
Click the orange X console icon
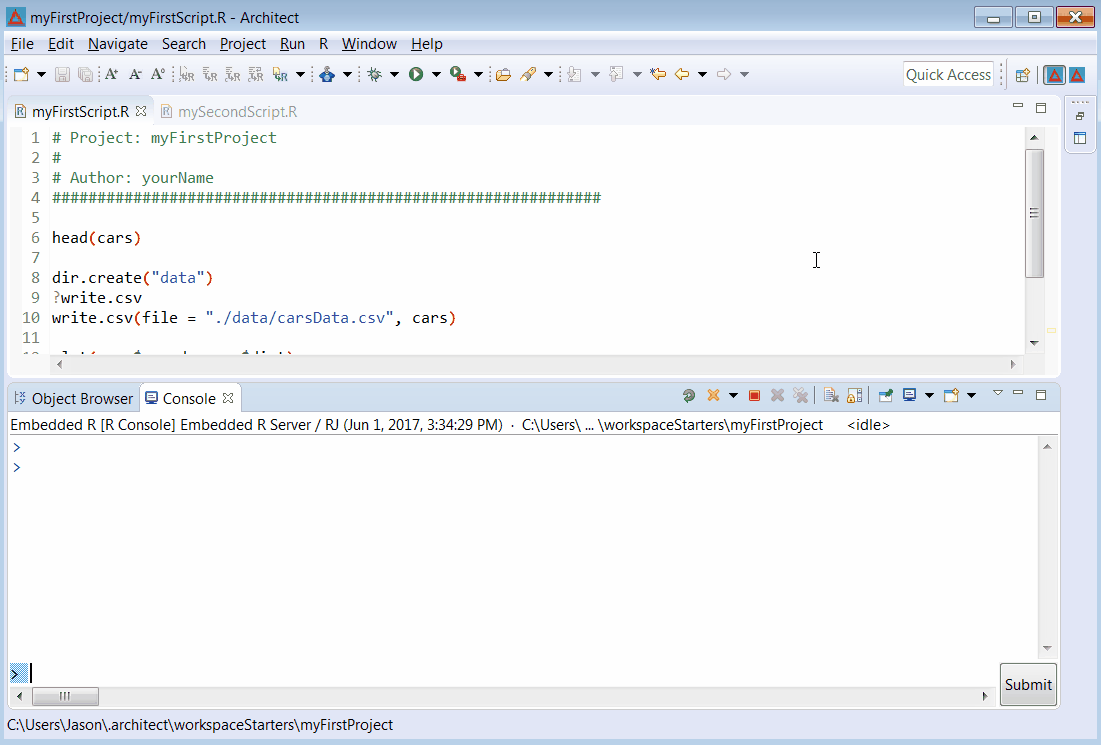713,396
